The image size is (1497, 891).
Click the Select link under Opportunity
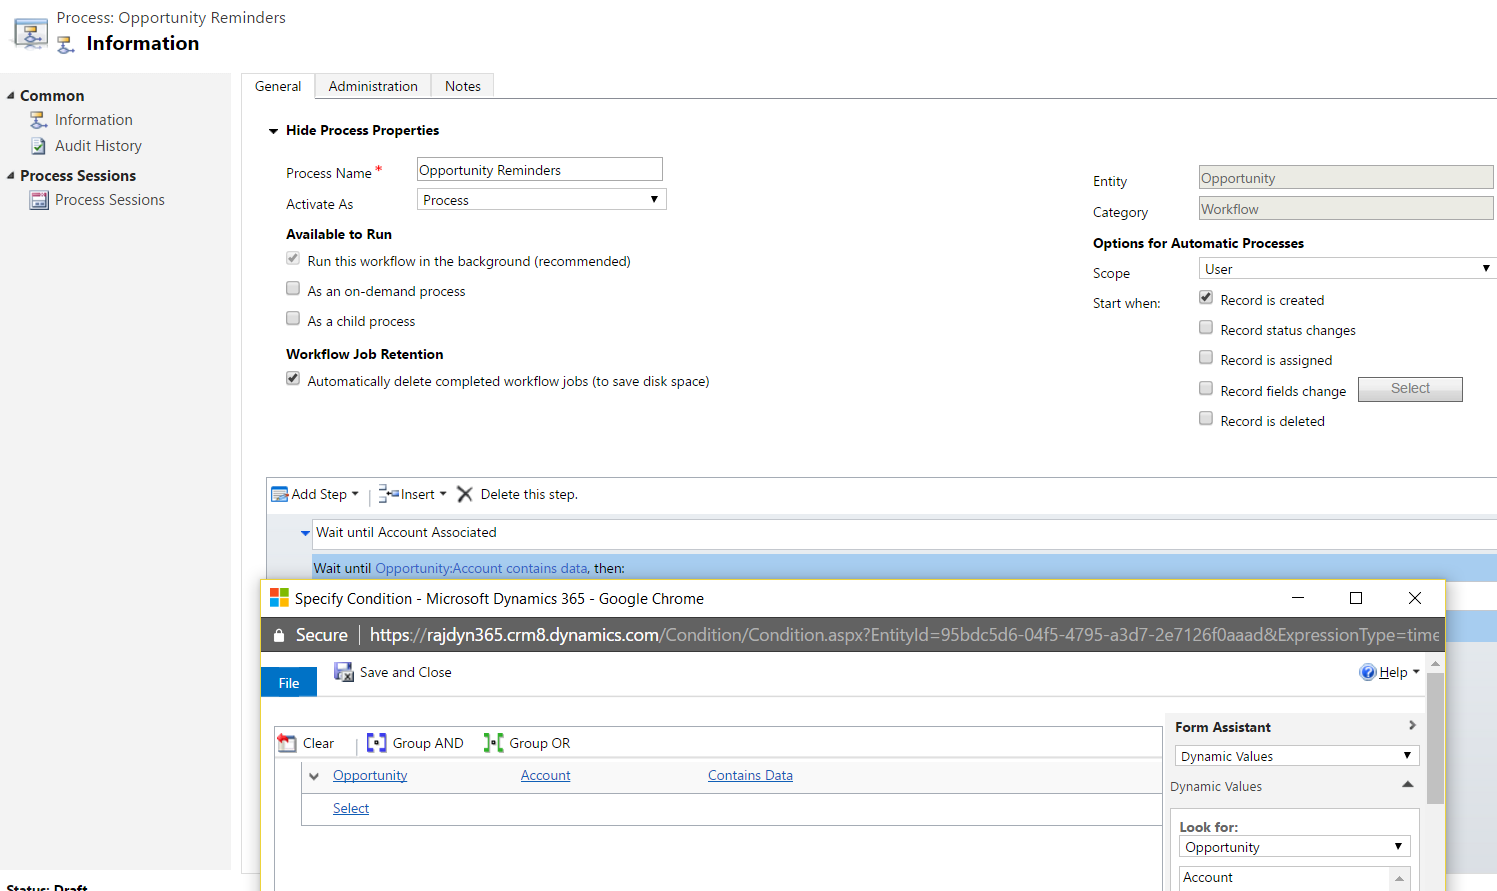[351, 809]
